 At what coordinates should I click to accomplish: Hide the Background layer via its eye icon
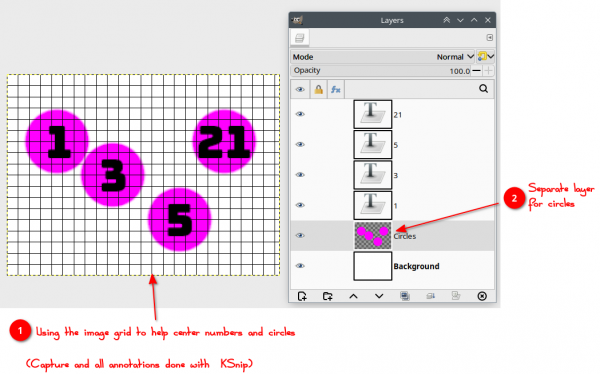(300, 266)
